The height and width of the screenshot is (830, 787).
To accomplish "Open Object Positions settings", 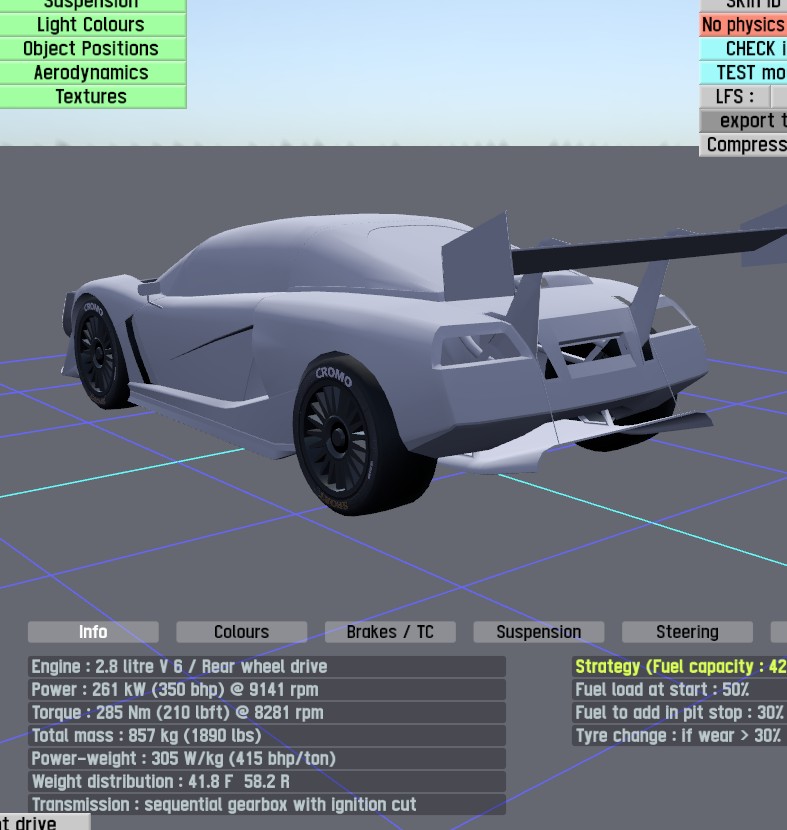I will coord(93,49).
